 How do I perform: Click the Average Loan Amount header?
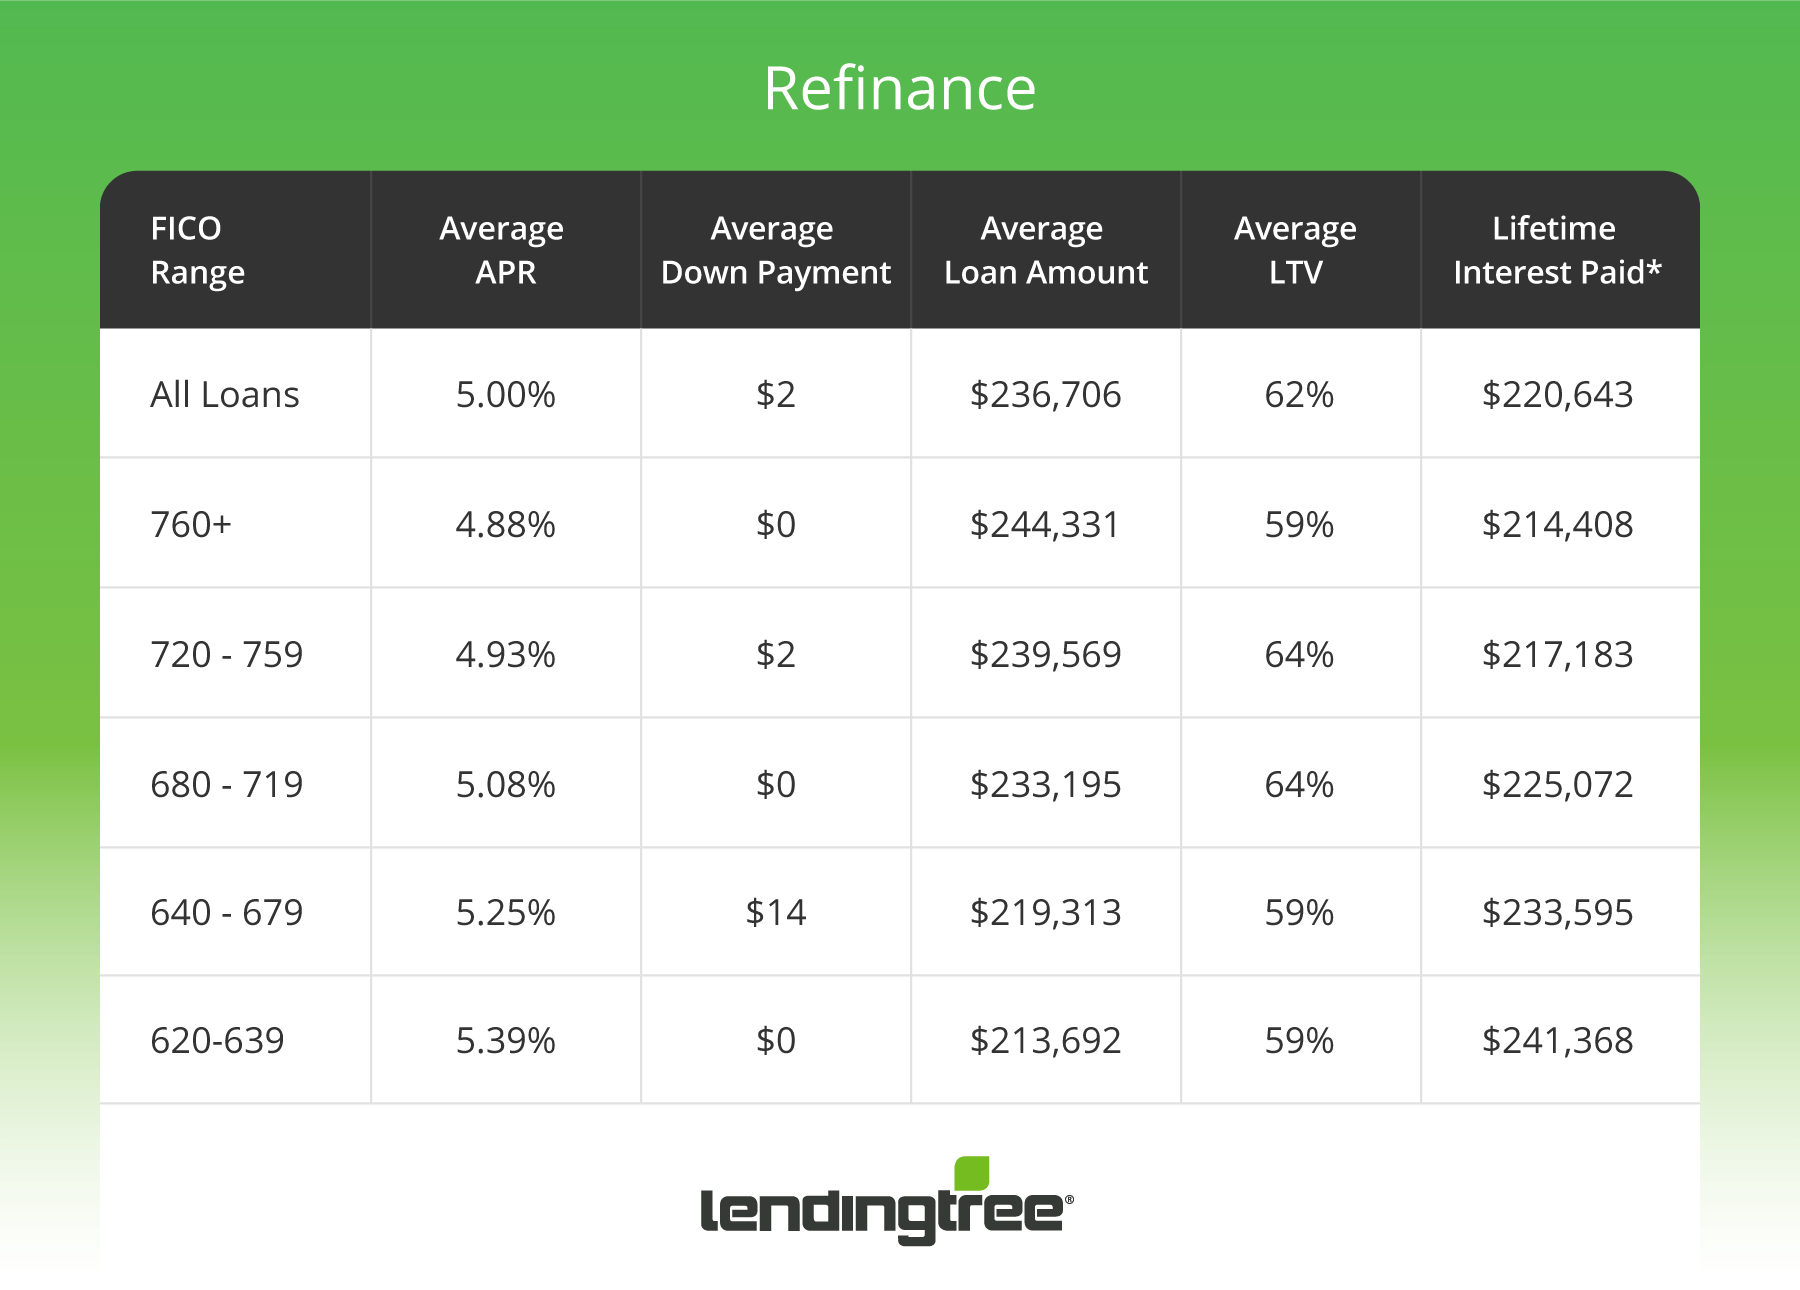[x=1045, y=250]
